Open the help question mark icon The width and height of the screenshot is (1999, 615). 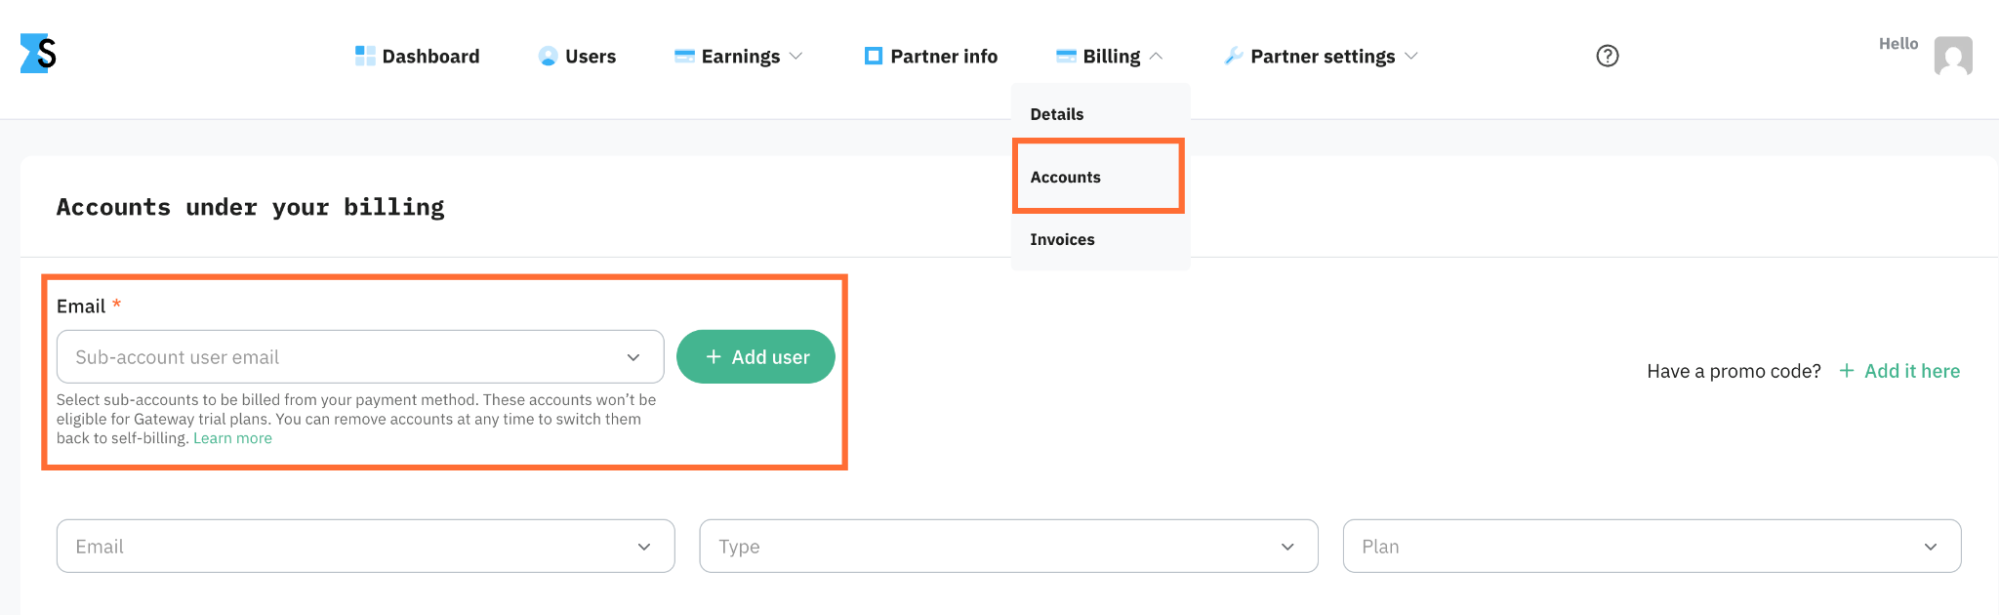1607,56
